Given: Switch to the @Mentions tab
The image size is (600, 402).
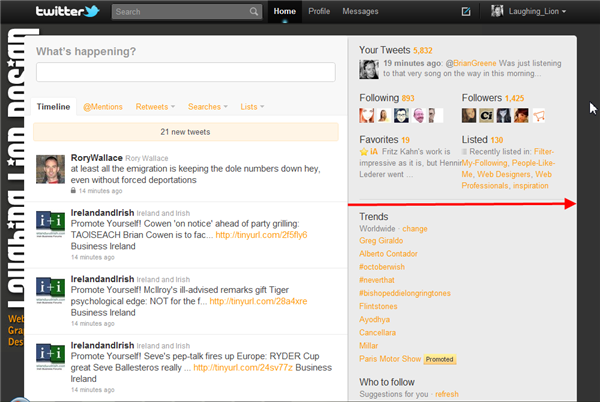Looking at the screenshot, I should pyautogui.click(x=102, y=106).
